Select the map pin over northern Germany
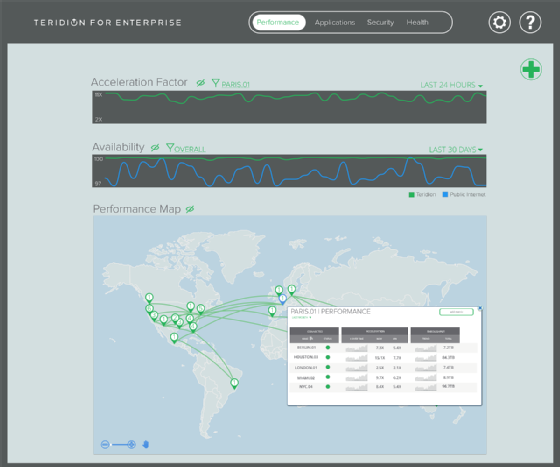560x467 pixels. 292,290
